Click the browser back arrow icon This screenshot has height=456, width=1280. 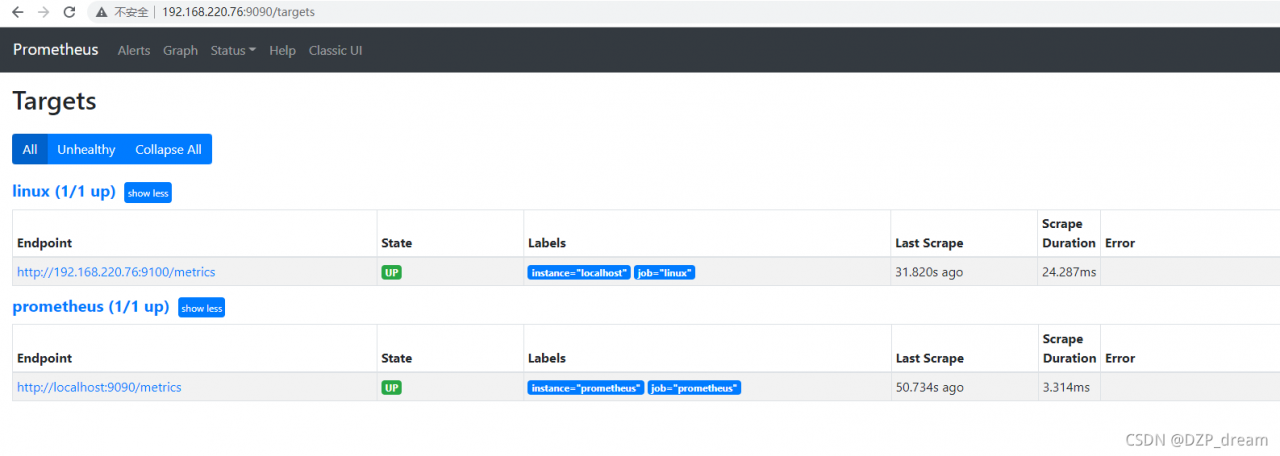coord(18,12)
